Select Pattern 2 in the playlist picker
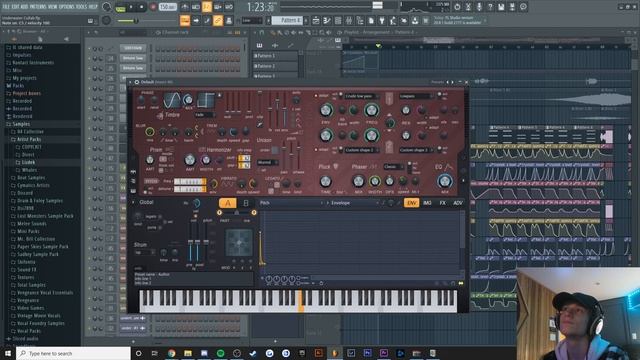 point(276,66)
